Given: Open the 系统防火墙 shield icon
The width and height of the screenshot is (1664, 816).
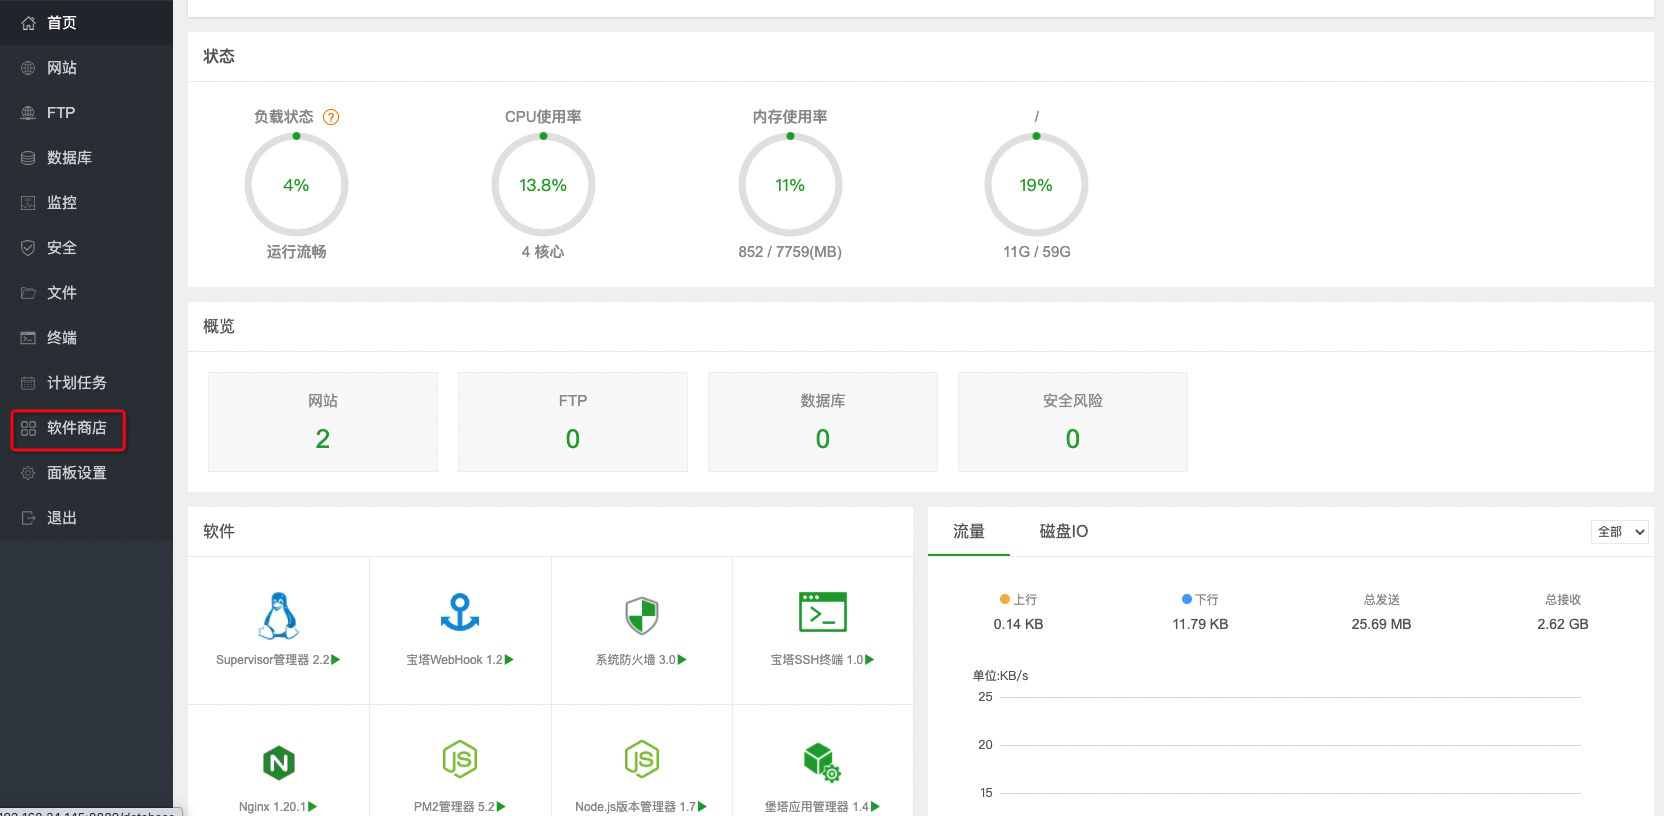Looking at the screenshot, I should (642, 616).
